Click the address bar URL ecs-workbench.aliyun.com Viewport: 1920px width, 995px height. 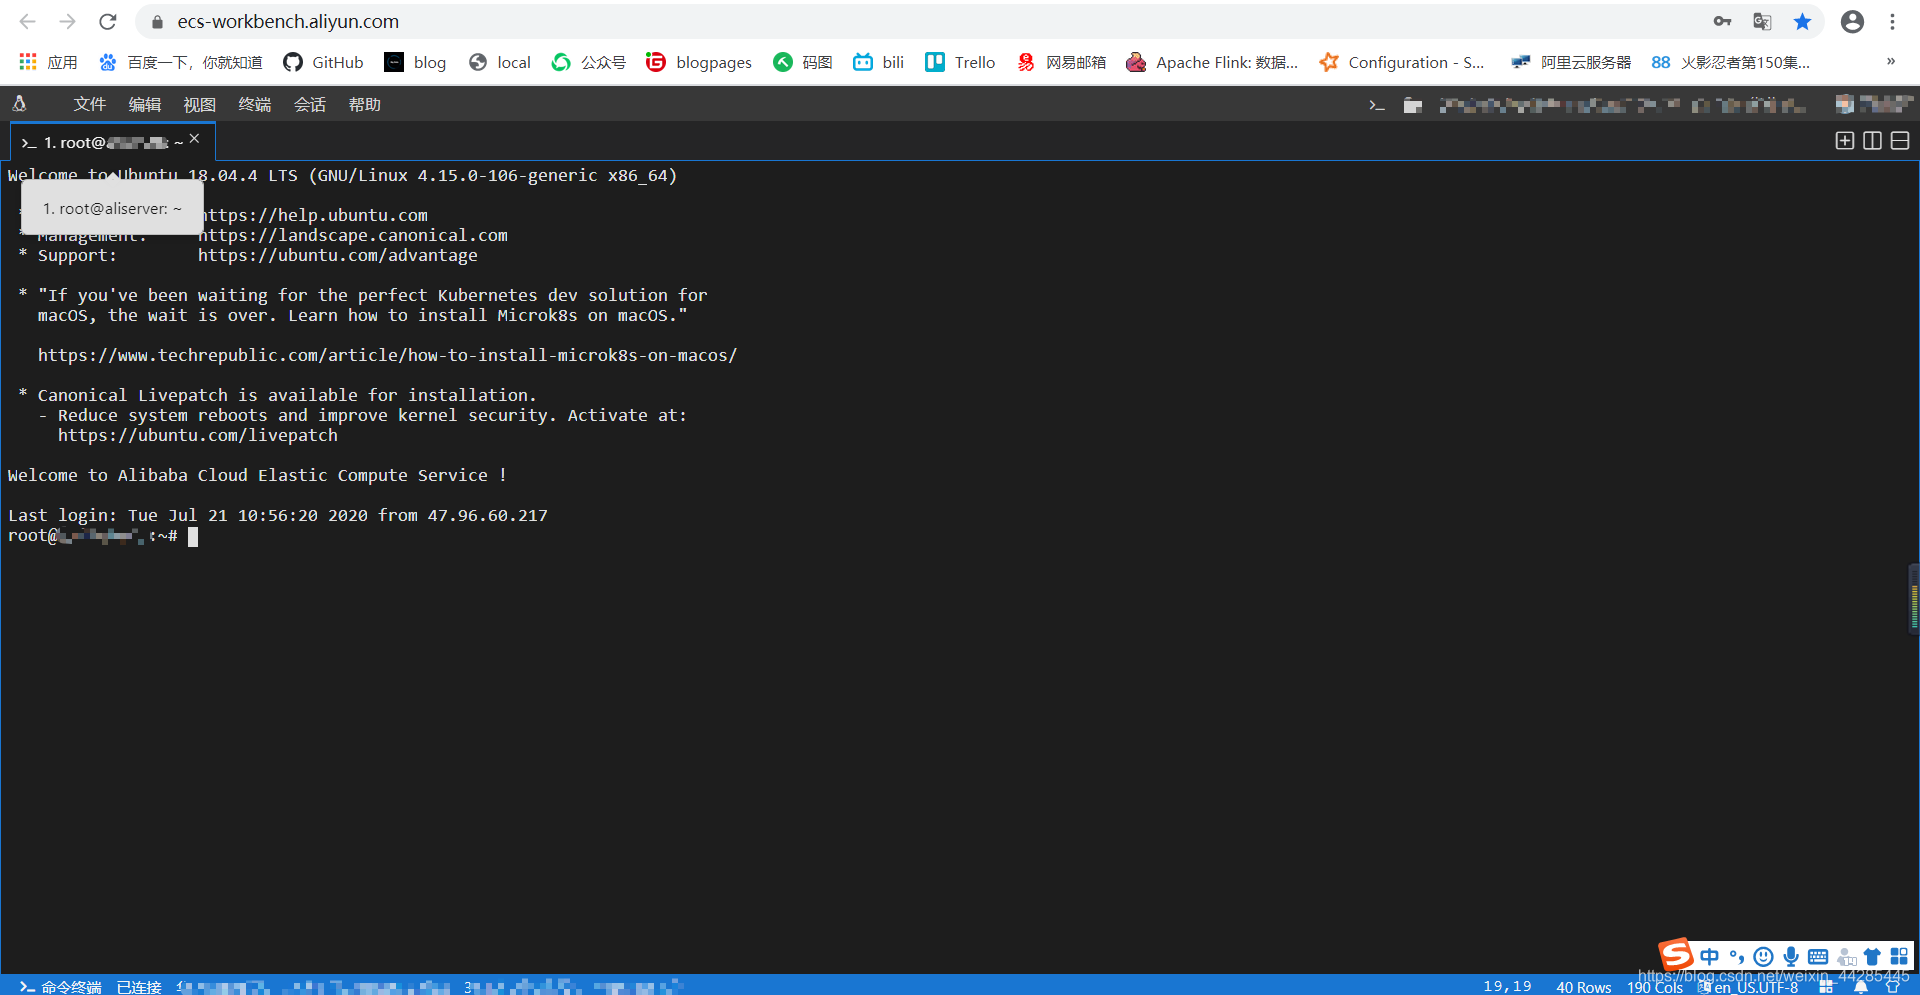tap(288, 21)
